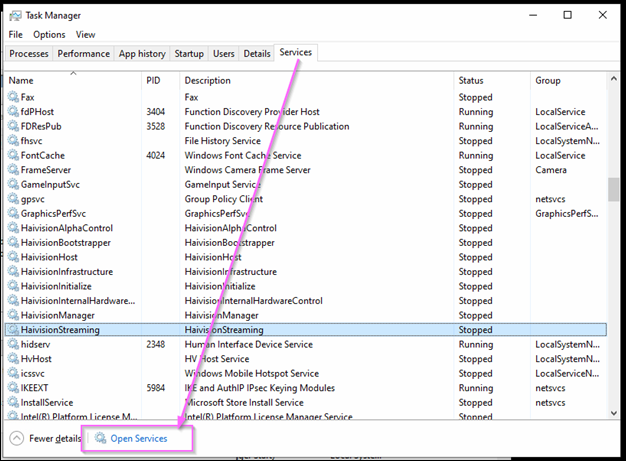Click the service icon beside IKEEXT

coord(13,388)
